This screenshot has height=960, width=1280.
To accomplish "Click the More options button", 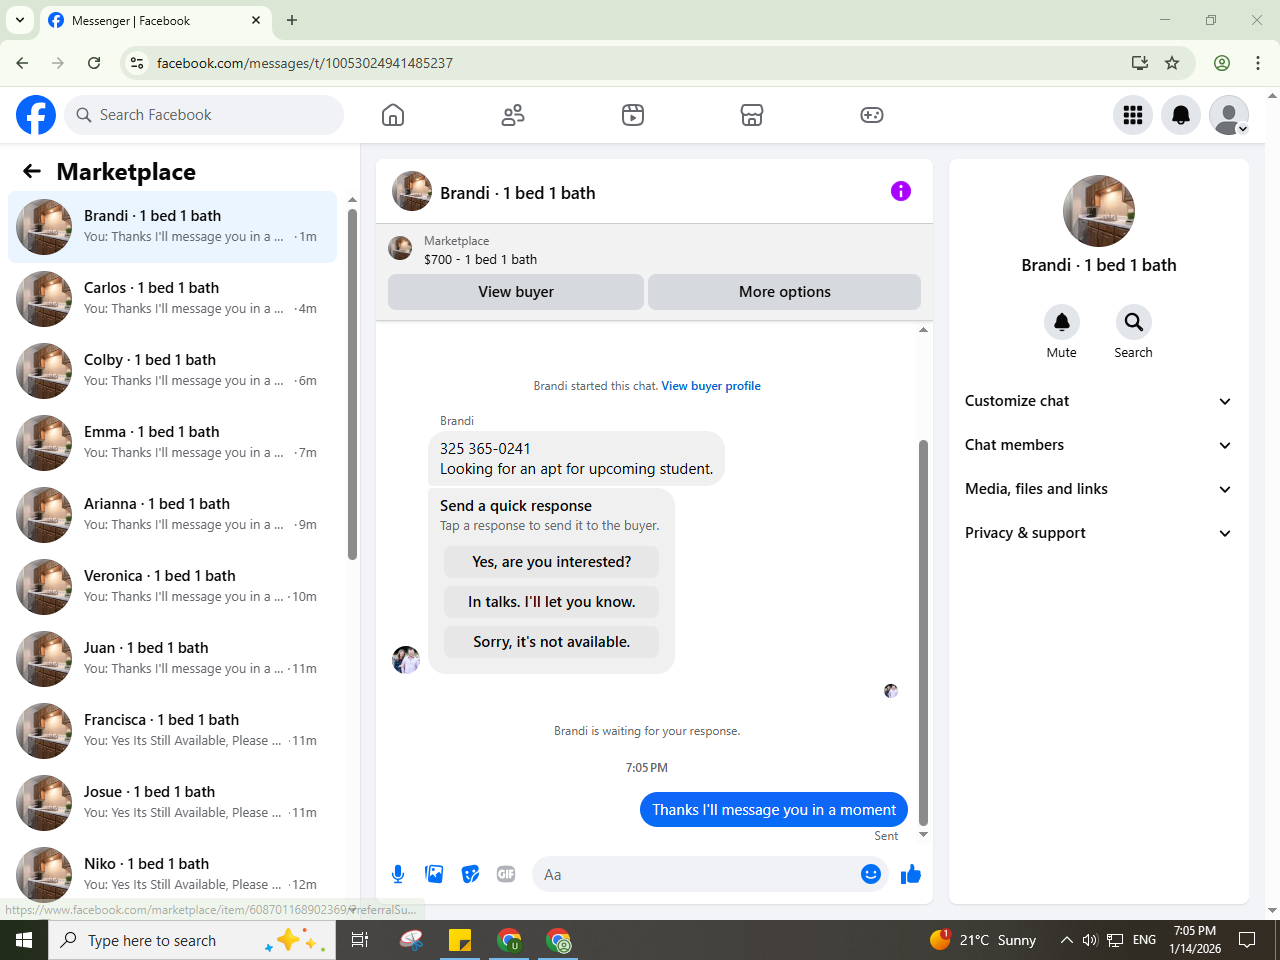I will (x=785, y=292).
